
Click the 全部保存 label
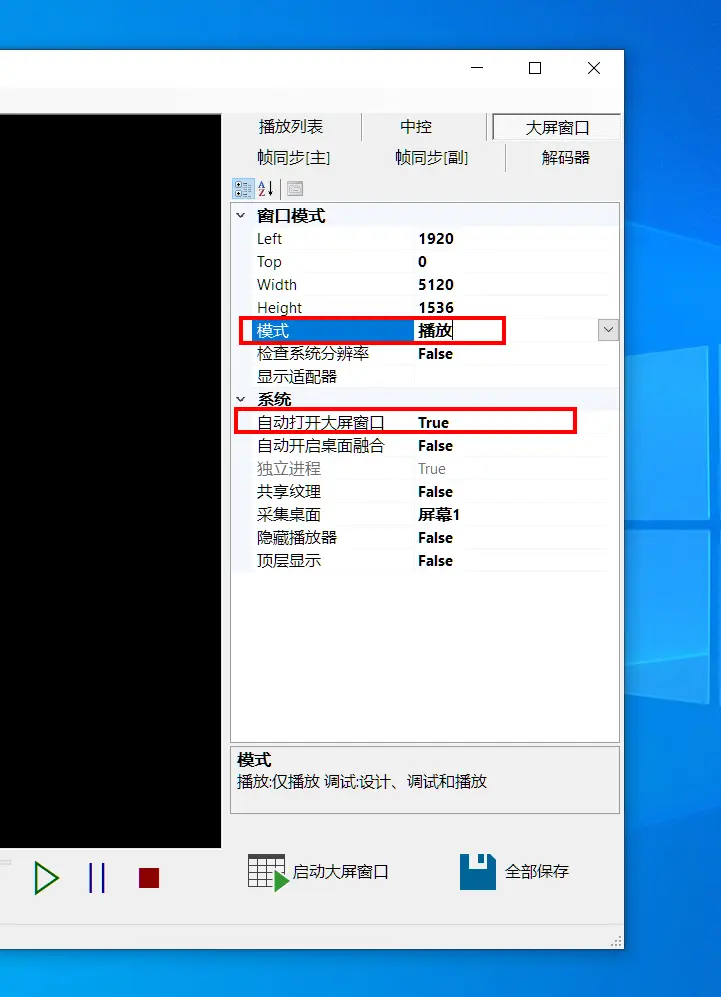[x=537, y=872]
